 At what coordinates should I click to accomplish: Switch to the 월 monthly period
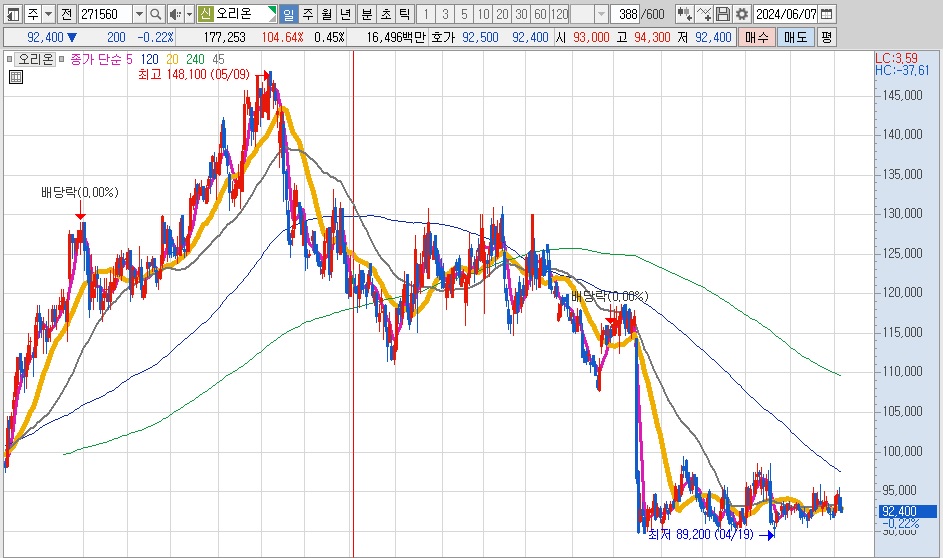point(327,14)
